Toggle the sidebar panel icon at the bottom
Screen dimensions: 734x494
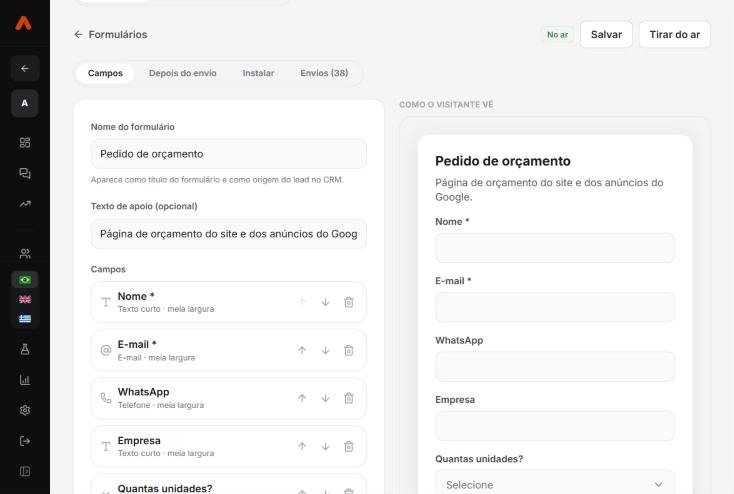25,471
